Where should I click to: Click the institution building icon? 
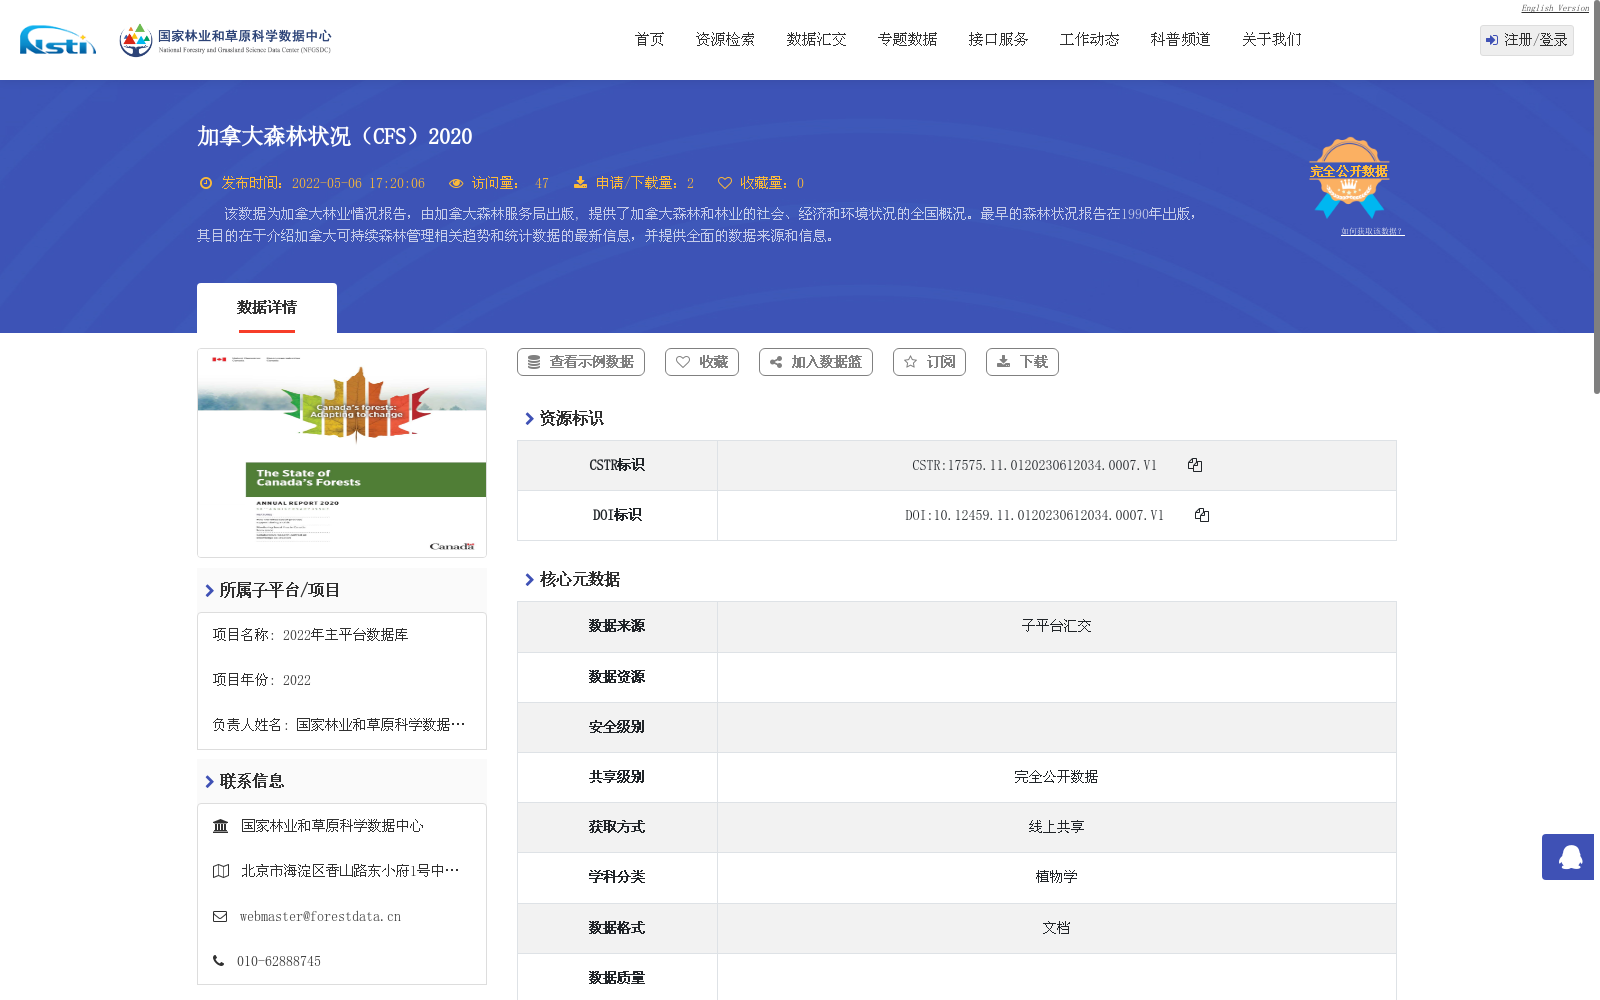[x=221, y=826]
